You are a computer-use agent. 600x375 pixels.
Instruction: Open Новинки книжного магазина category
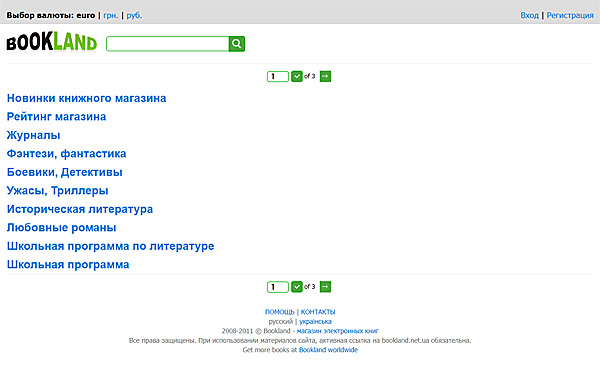click(86, 98)
